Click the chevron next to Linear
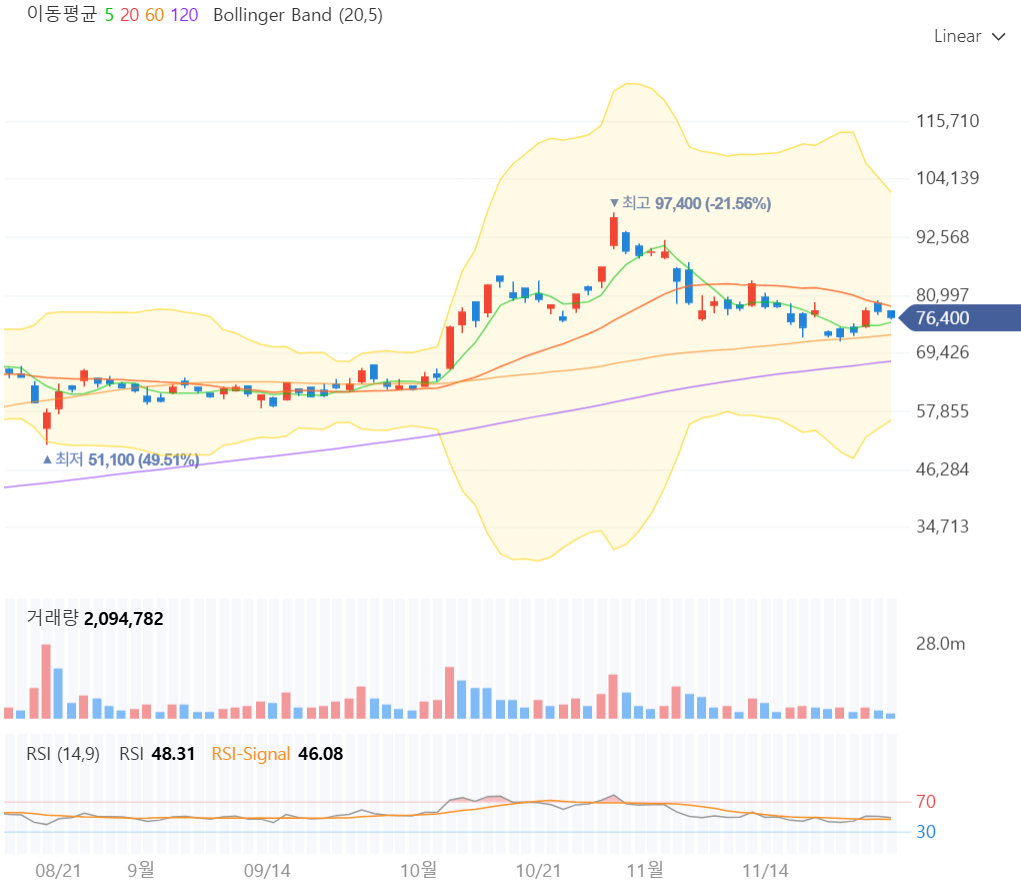Viewport: 1021px width, 887px height. [999, 37]
